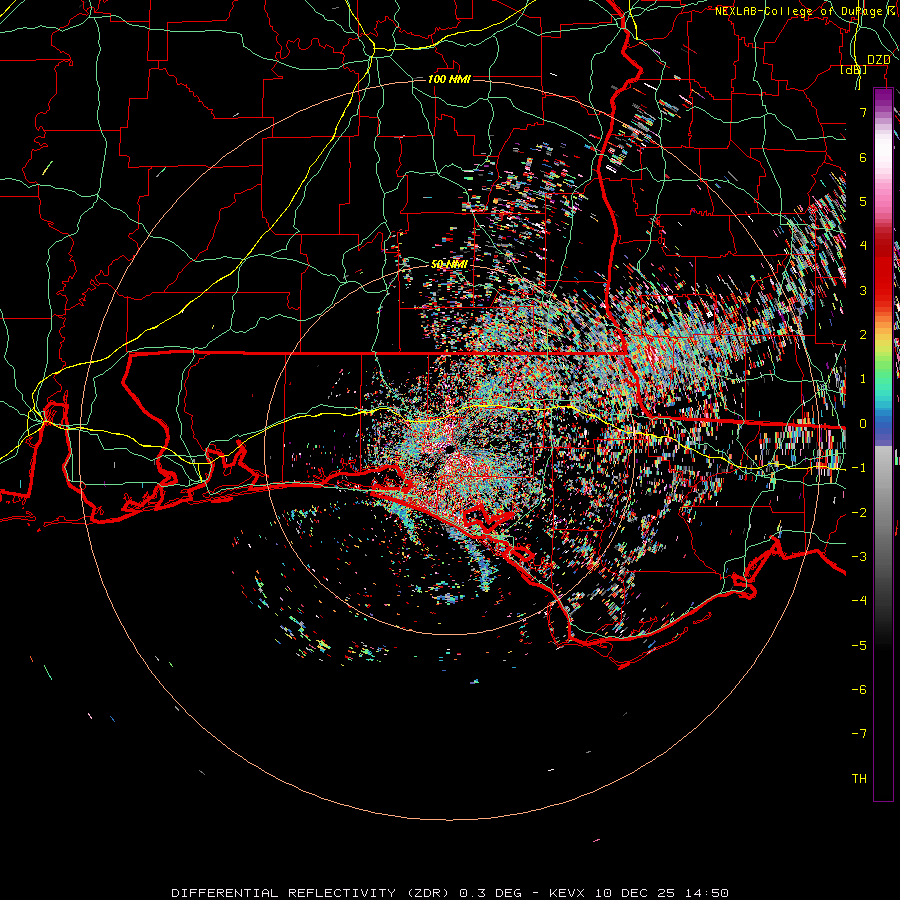
Task: Click the 14:50 timestamp in caption
Action: 707,893
